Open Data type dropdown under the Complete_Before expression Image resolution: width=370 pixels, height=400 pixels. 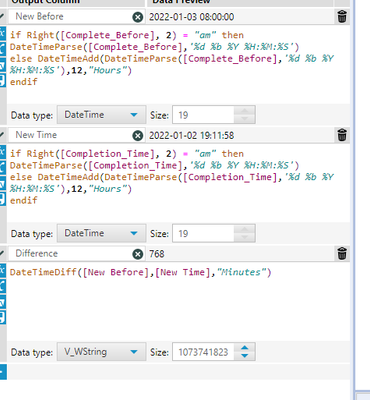tap(101, 115)
